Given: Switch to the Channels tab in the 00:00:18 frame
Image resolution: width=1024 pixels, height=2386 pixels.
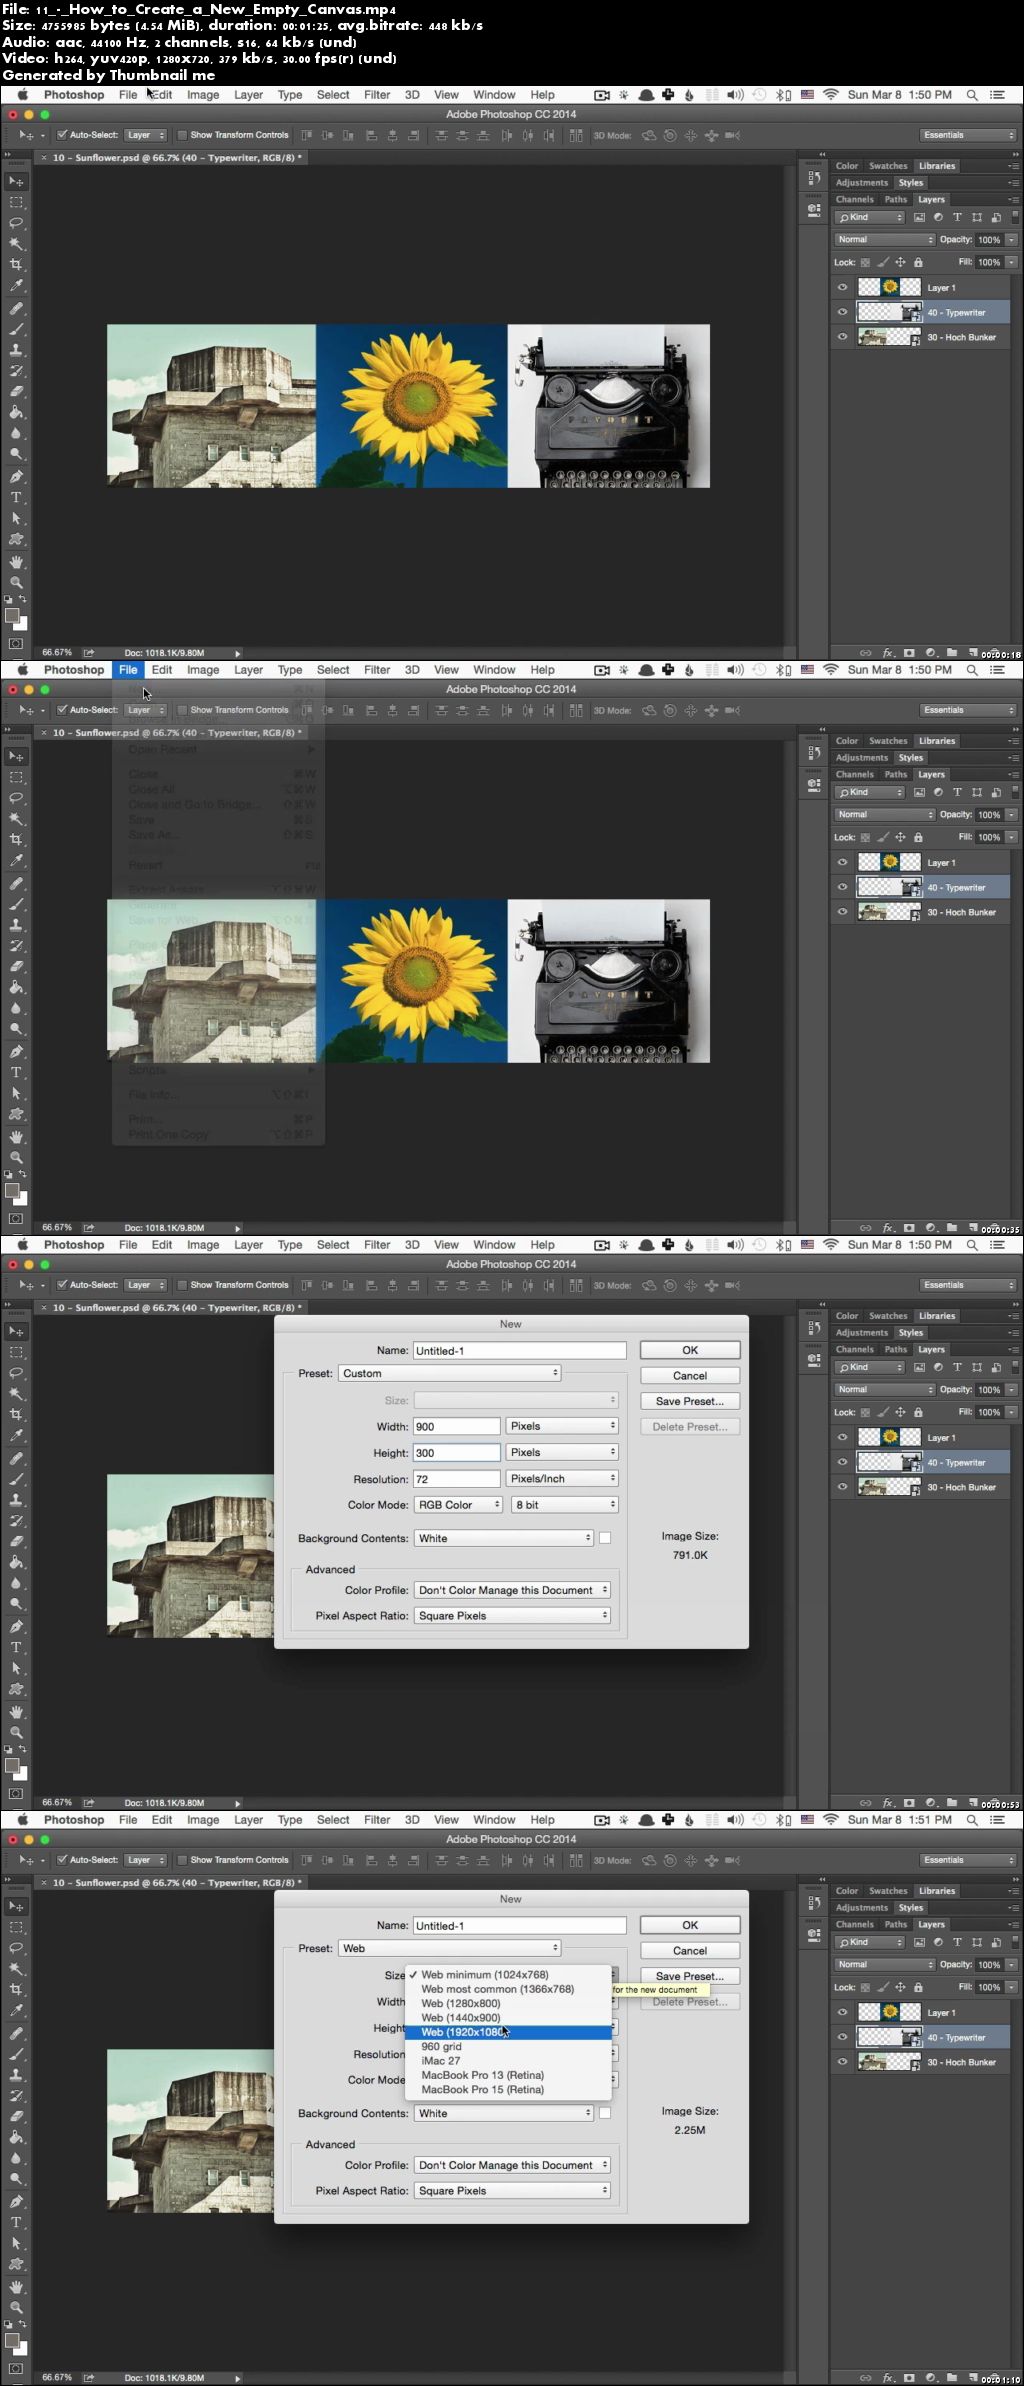Looking at the screenshot, I should pyautogui.click(x=854, y=200).
